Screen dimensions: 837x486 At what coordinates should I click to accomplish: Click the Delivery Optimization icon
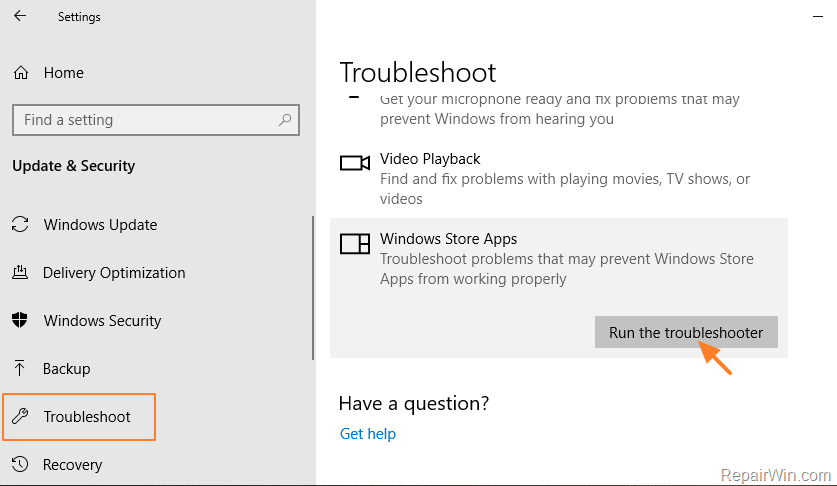[x=20, y=273]
